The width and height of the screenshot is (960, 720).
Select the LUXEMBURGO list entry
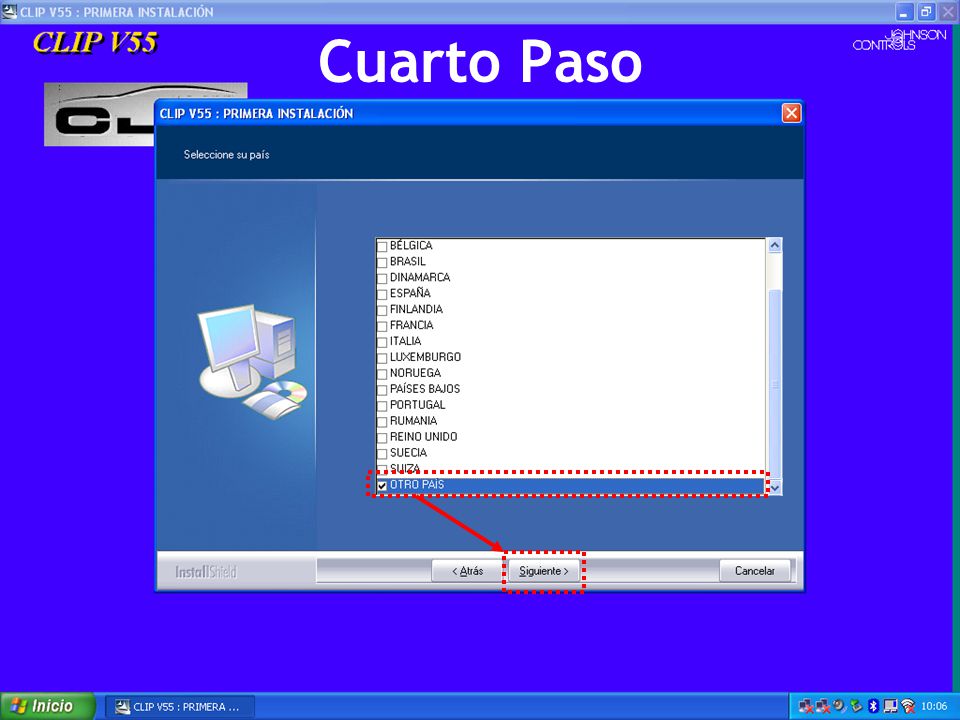pyautogui.click(x=570, y=357)
